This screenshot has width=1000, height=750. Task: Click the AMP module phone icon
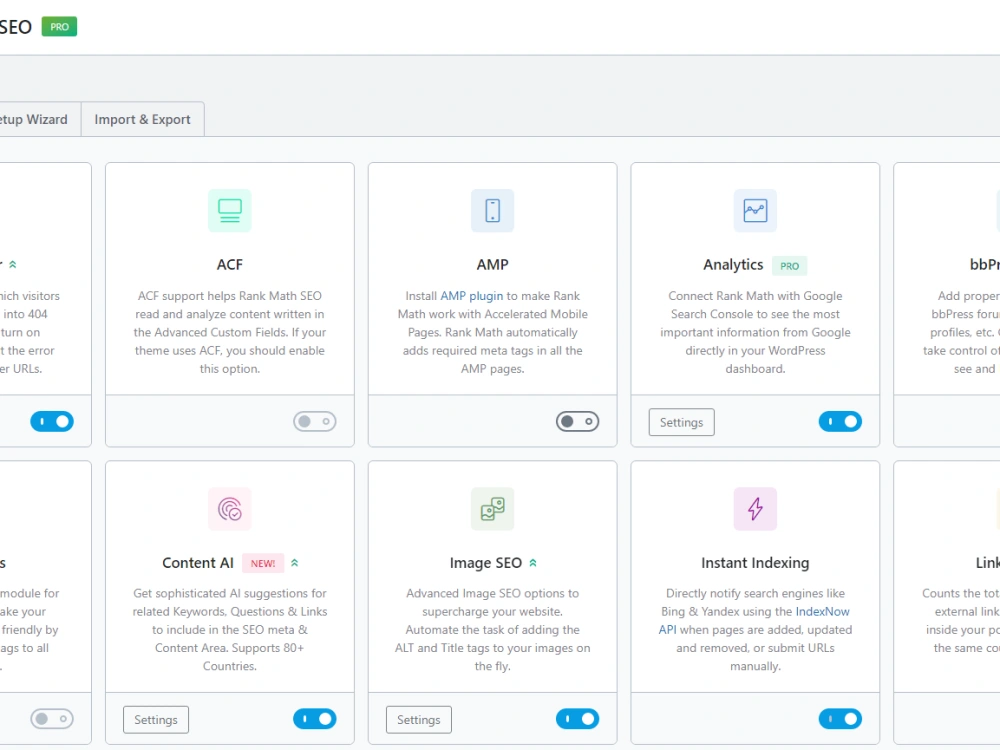pos(492,210)
